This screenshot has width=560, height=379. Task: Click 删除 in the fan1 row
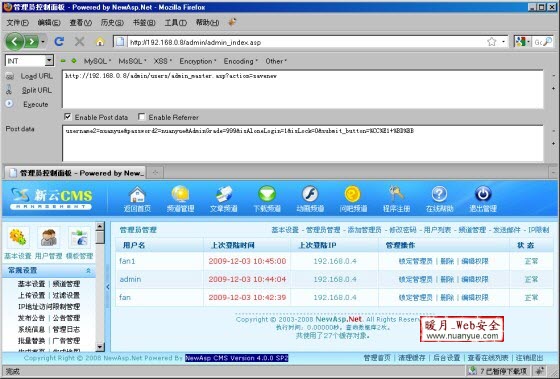447,261
